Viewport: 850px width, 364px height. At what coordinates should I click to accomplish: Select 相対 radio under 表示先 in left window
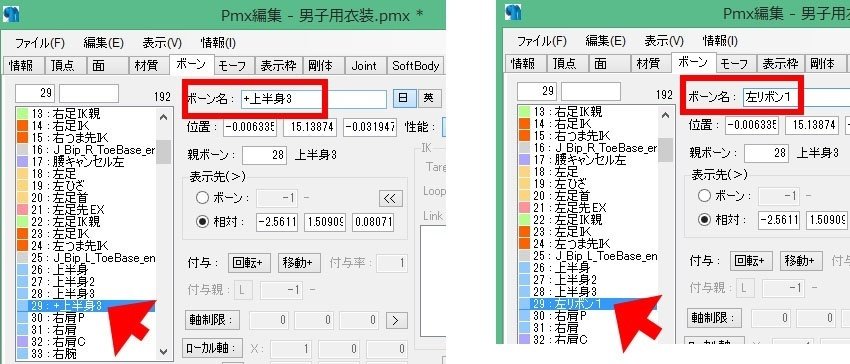click(x=203, y=222)
